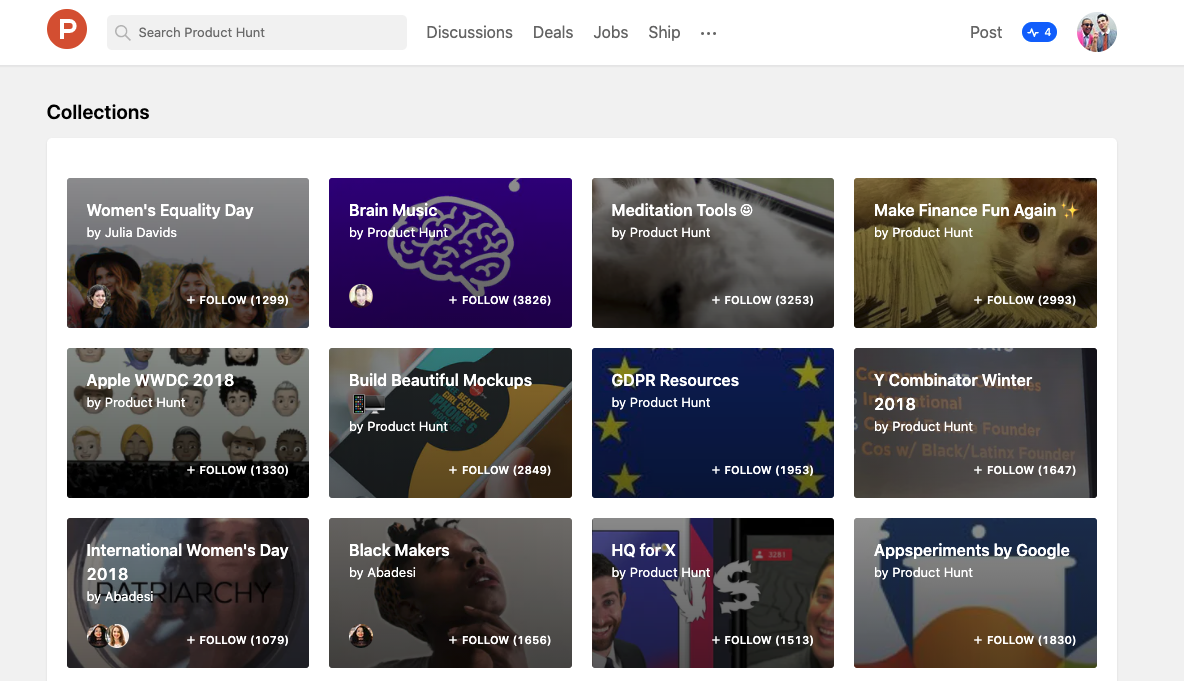The width and height of the screenshot is (1184, 681).
Task: Open the Meditation Tools collection title
Action: coord(682,210)
